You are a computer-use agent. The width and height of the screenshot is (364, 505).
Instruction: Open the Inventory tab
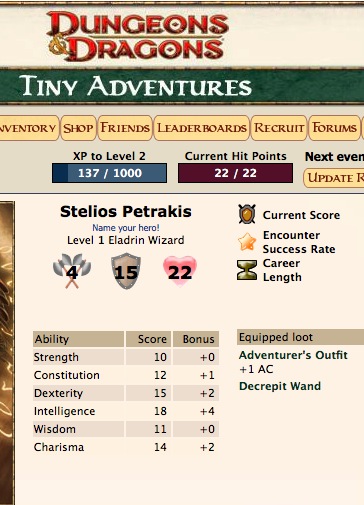click(28, 128)
